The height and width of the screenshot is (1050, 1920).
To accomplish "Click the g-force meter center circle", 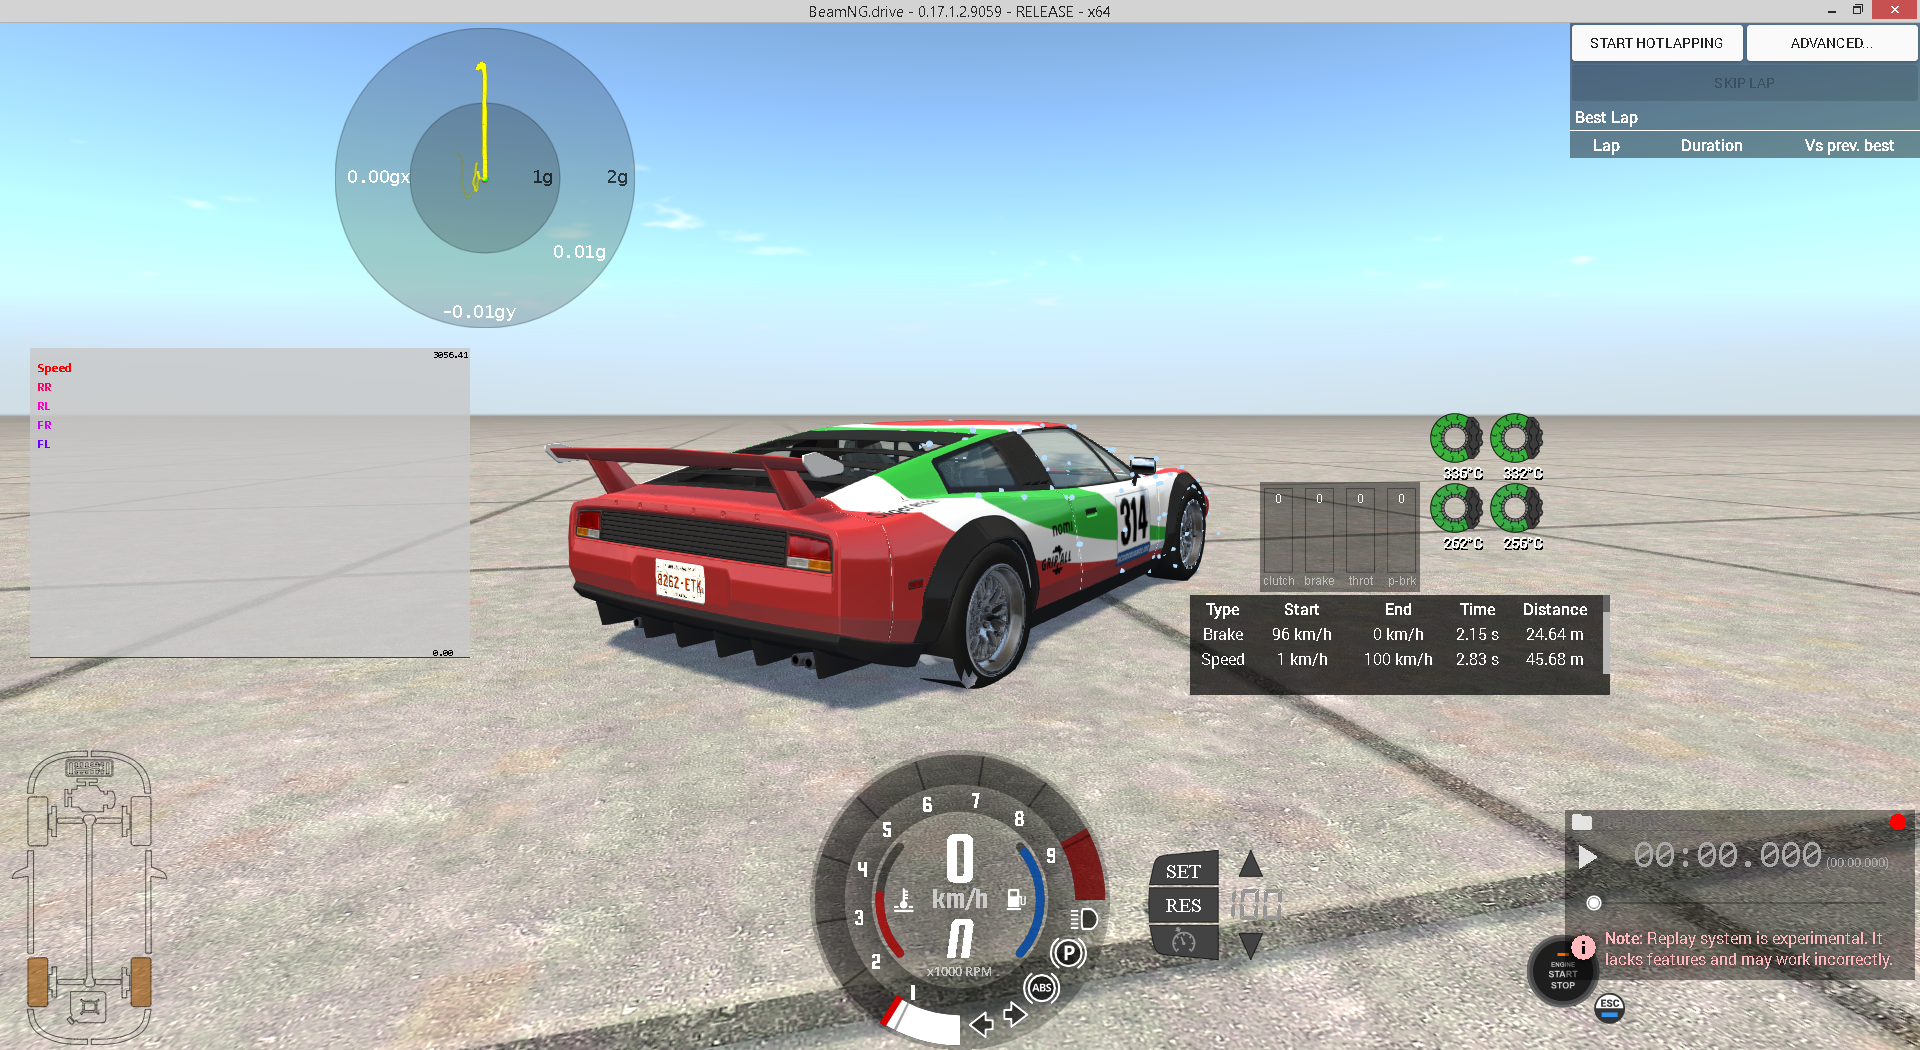I will pyautogui.click(x=484, y=178).
